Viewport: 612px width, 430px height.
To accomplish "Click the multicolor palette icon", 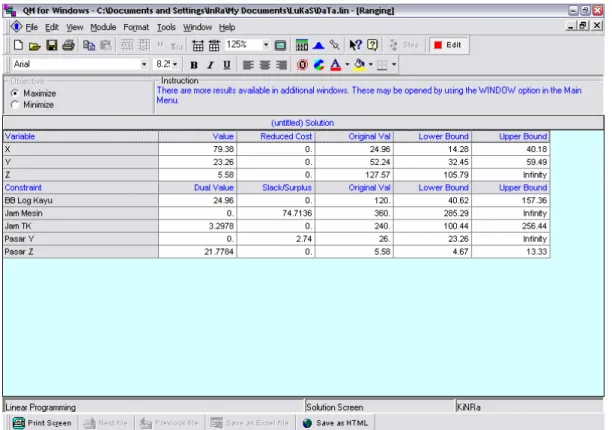I will pyautogui.click(x=319, y=65).
